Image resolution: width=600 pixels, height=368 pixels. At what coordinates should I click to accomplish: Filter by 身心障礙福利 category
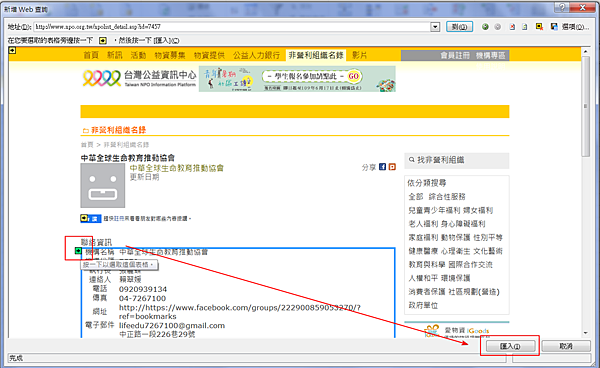pyautogui.click(x=463, y=224)
